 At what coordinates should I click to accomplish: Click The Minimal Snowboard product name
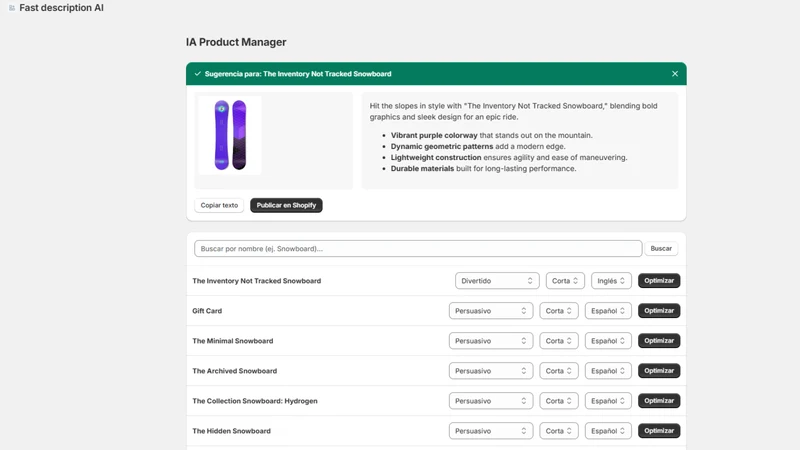coord(233,341)
